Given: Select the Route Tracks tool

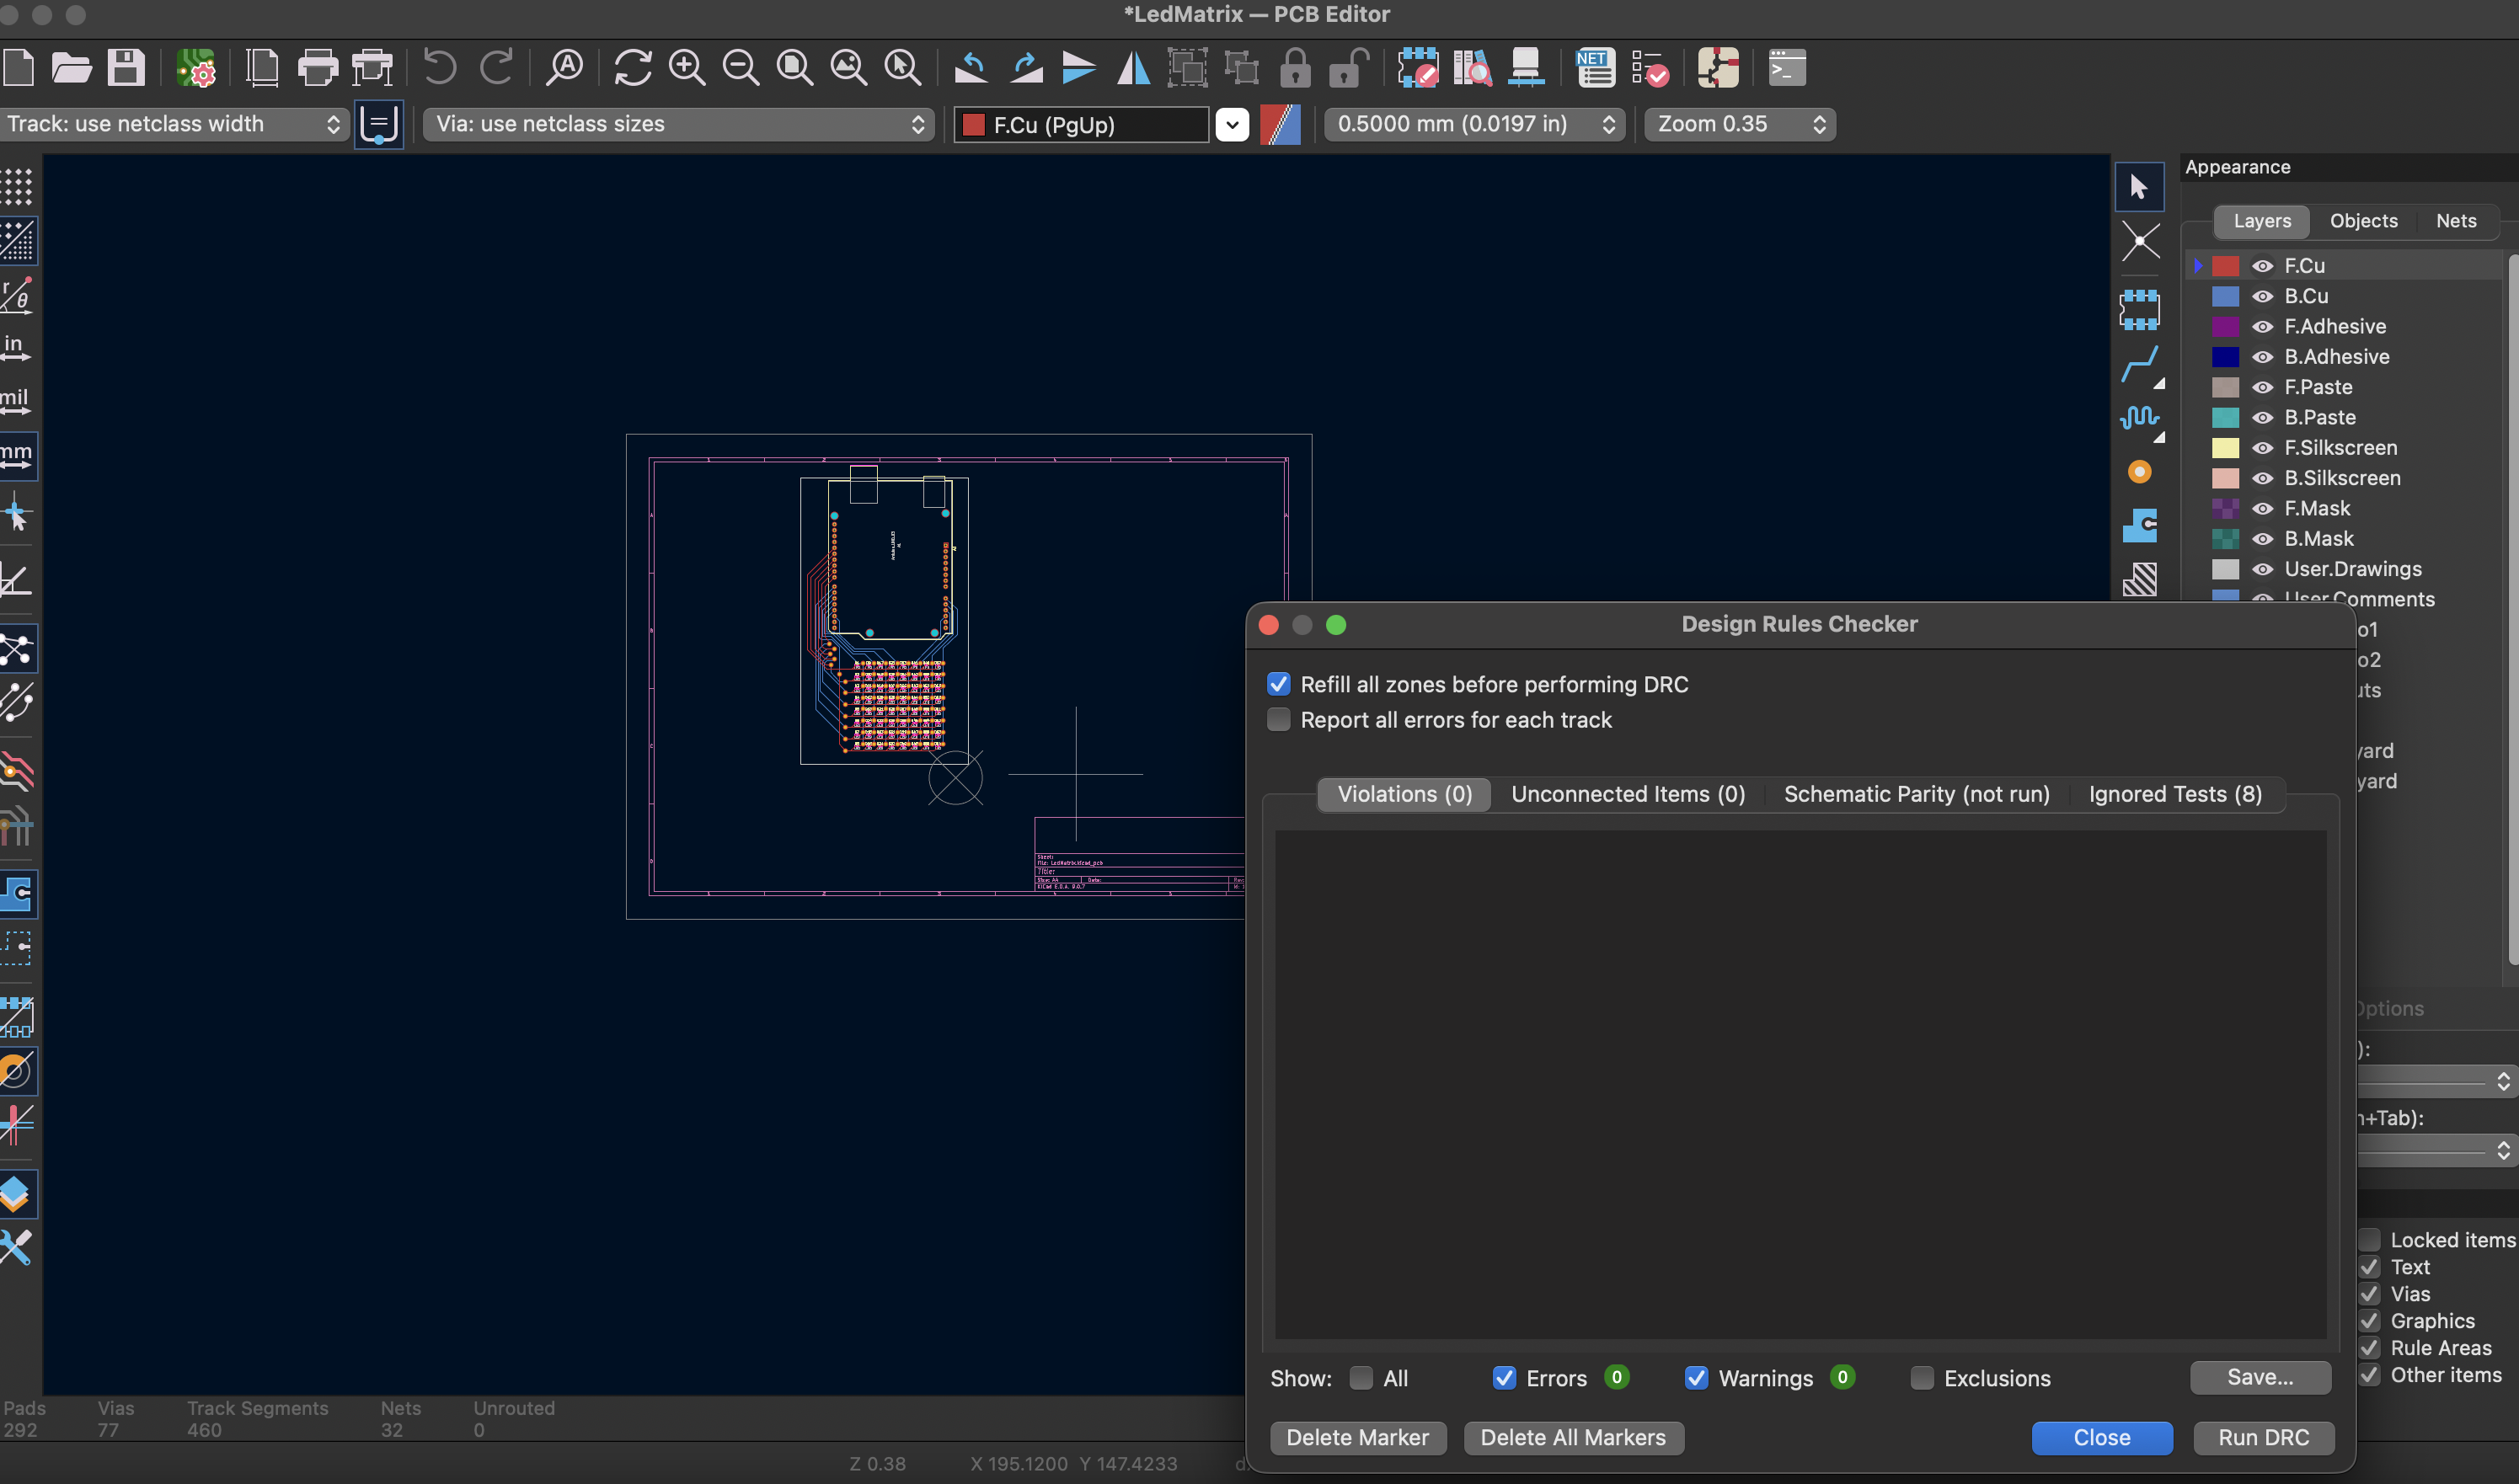Looking at the screenshot, I should point(2139,365).
